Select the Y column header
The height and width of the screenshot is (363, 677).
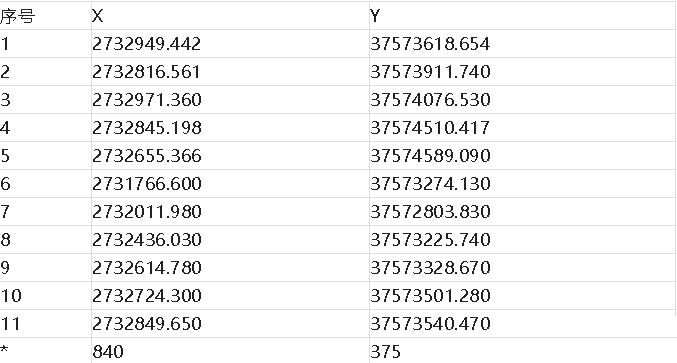pos(523,16)
